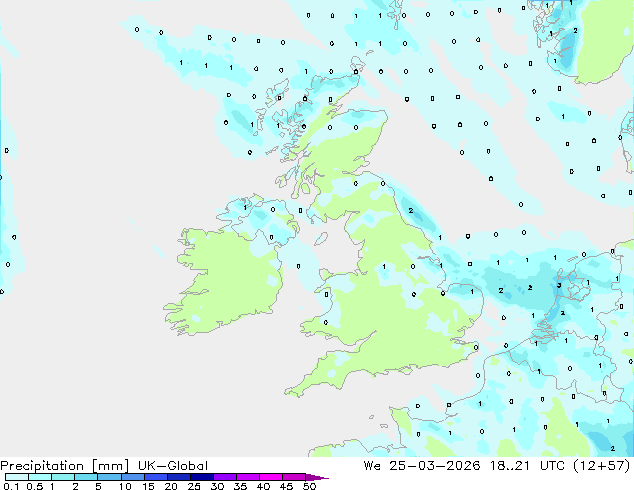Viewport: 634px width, 490px height.
Task: Click the legend label '25'
Action: (194, 486)
